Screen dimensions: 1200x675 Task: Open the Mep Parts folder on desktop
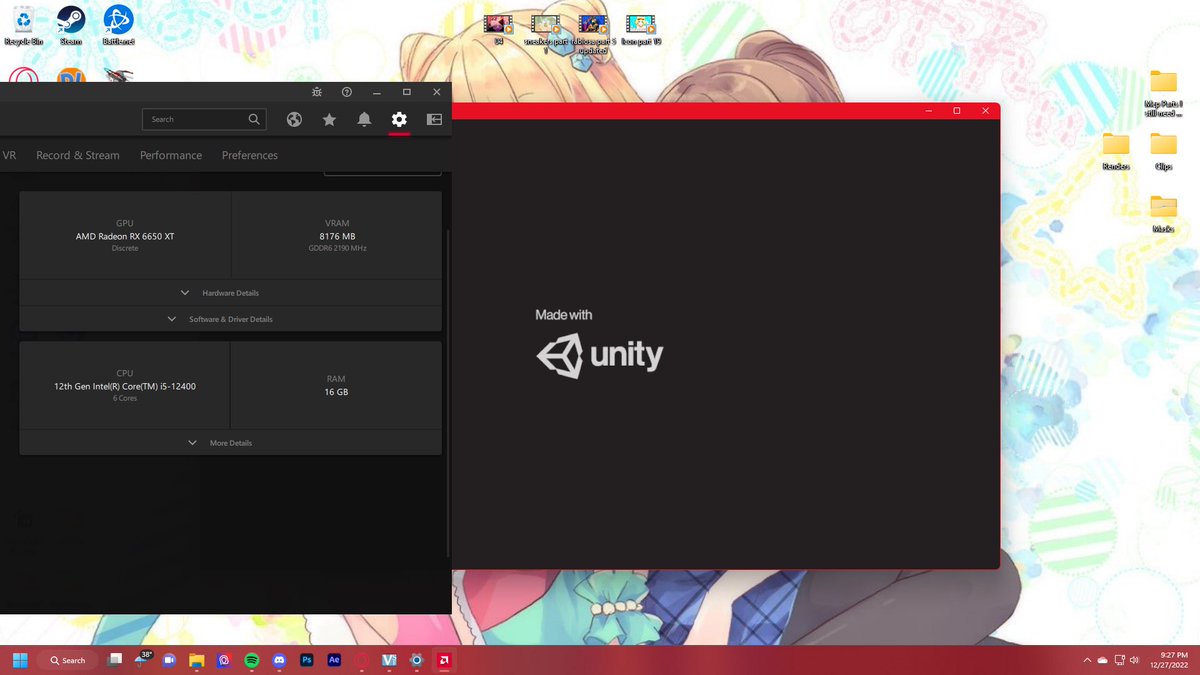point(1163,93)
